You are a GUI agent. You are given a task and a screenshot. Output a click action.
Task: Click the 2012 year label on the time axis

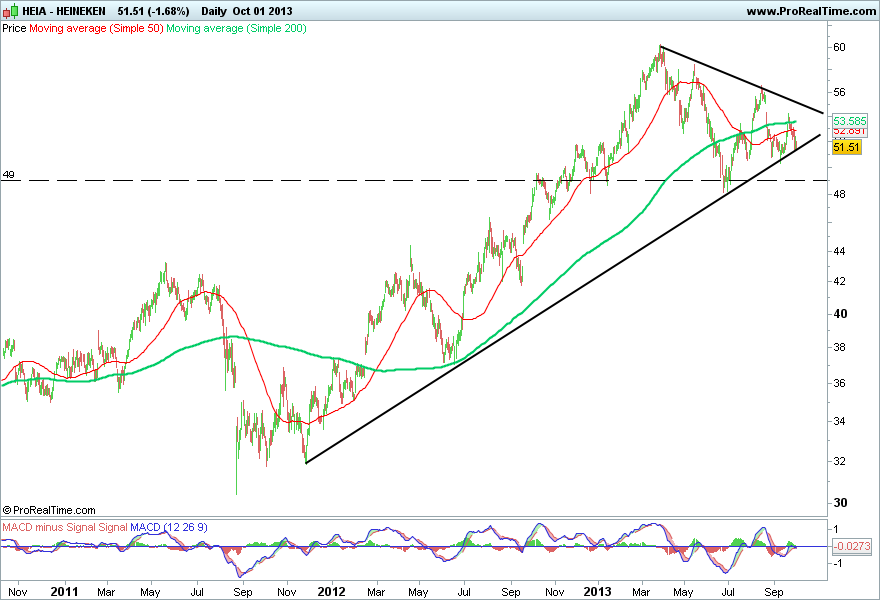tap(331, 592)
